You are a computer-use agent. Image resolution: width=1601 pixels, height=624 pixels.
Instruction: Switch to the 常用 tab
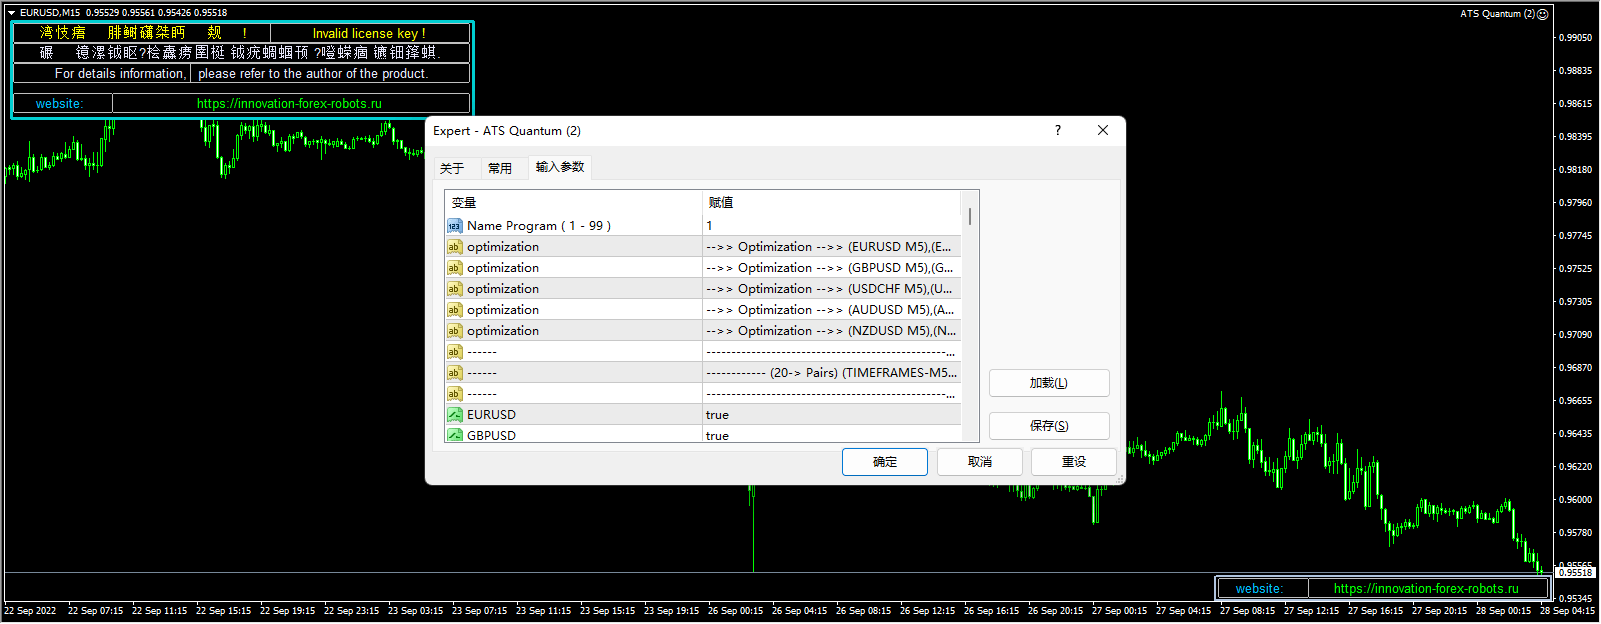coord(500,168)
